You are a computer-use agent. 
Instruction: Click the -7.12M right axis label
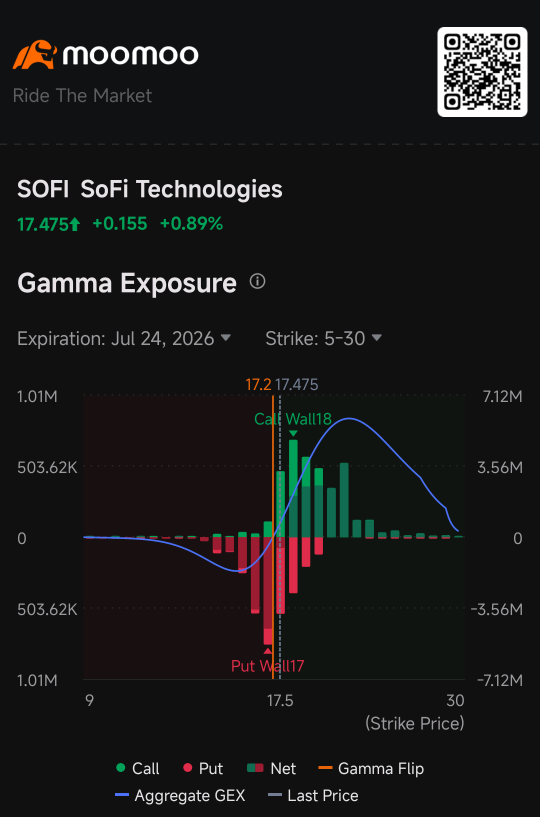point(500,680)
